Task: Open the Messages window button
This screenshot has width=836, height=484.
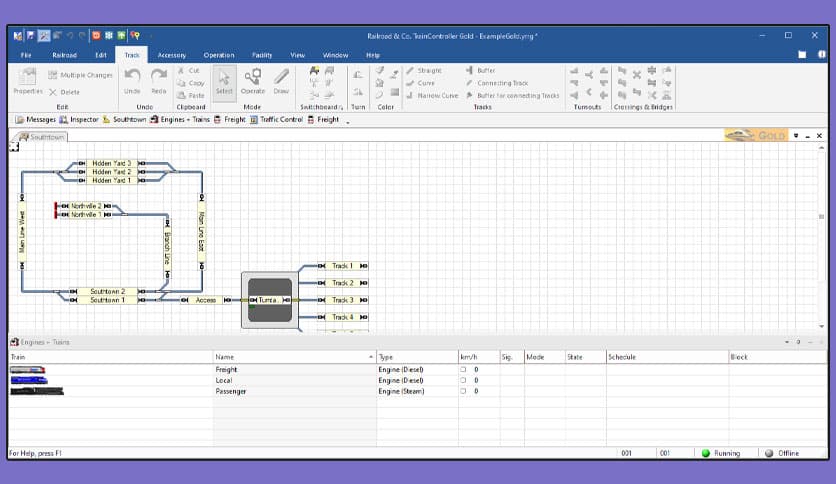Action: click(x=35, y=119)
